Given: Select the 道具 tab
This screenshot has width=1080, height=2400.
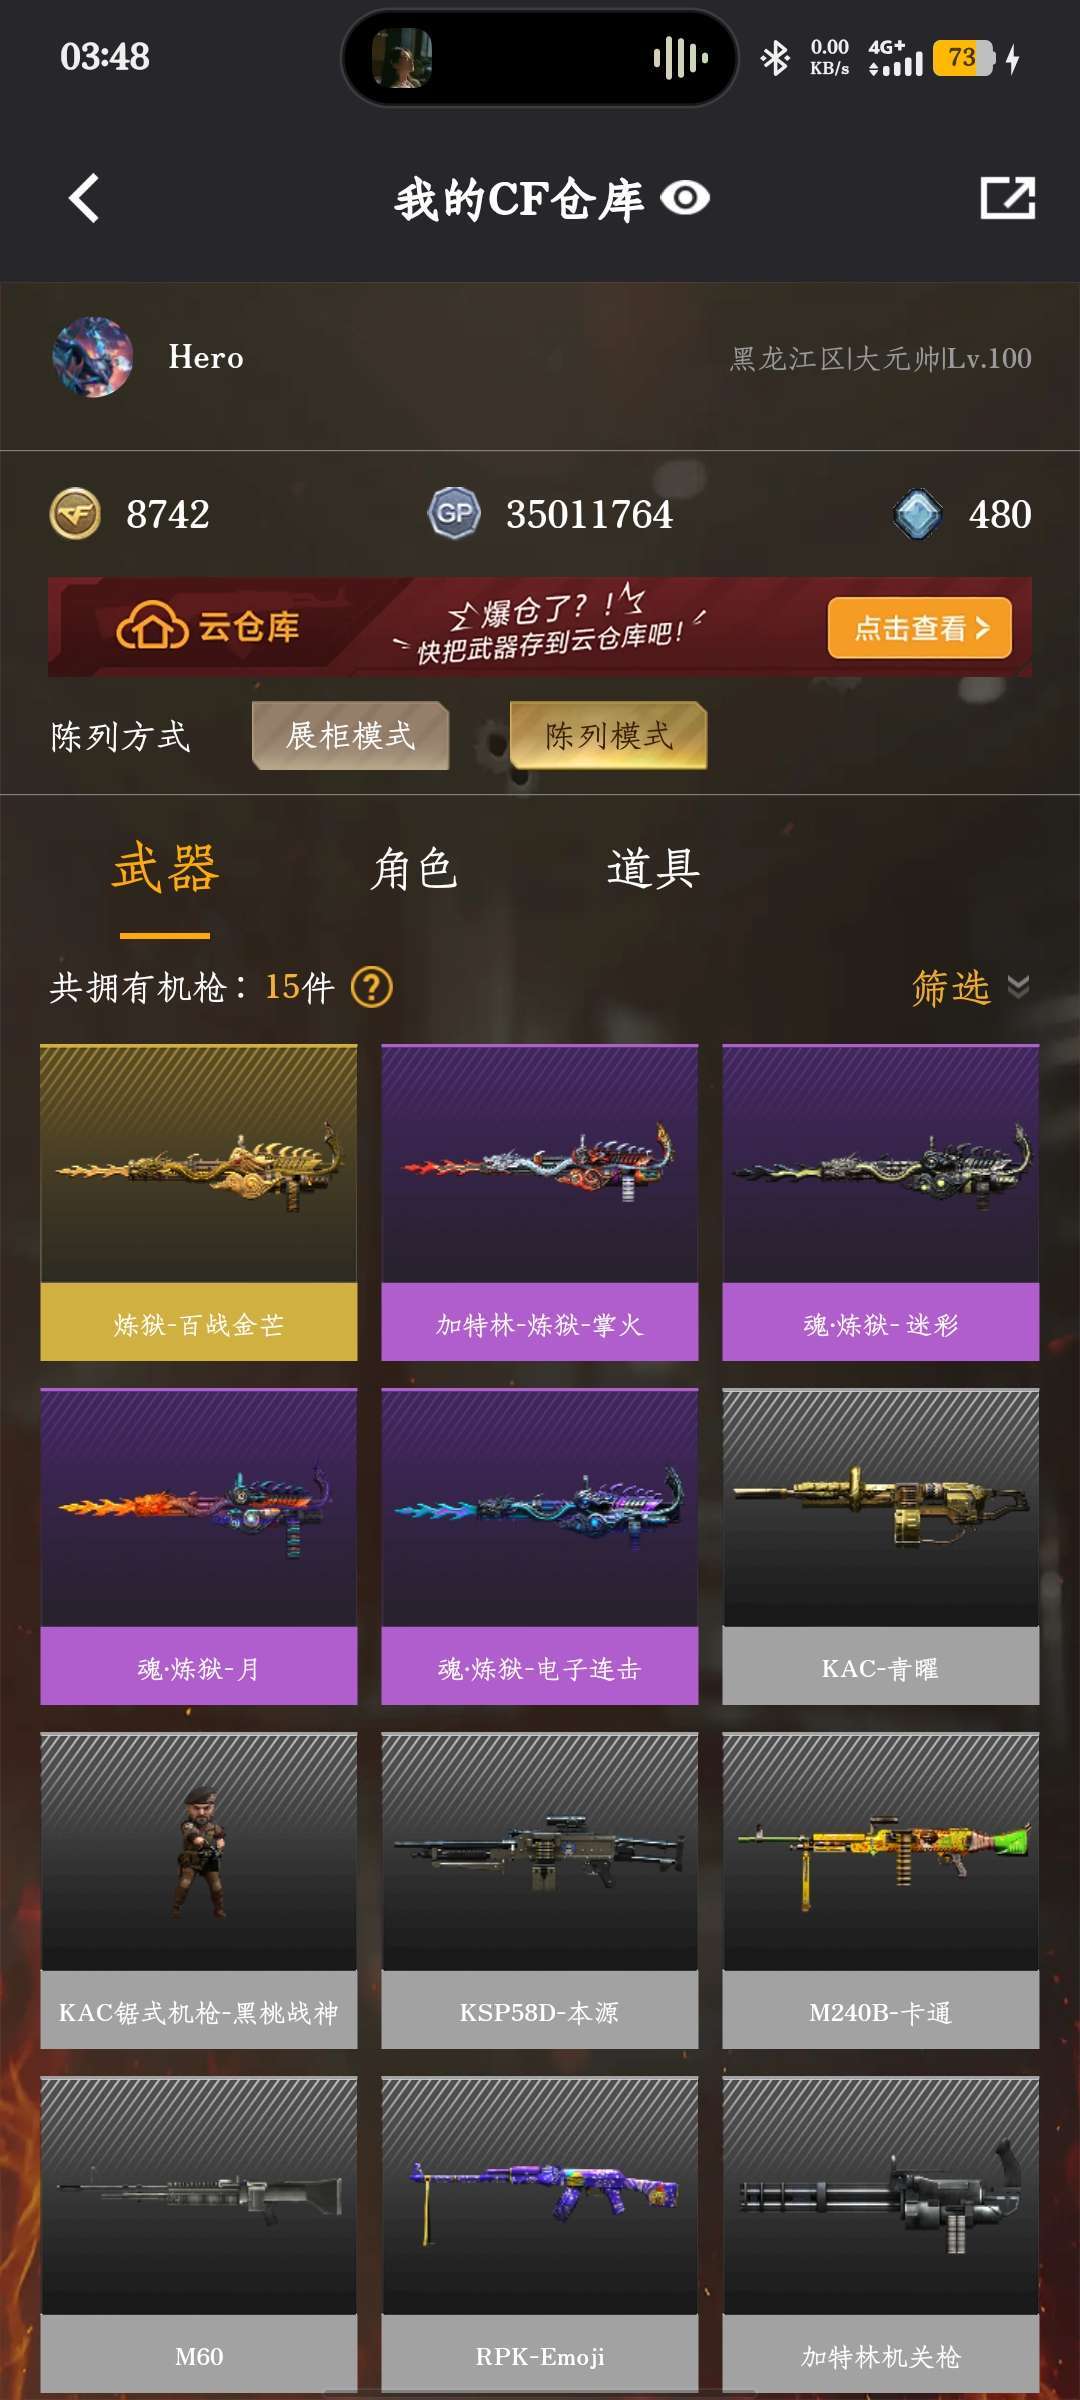Looking at the screenshot, I should click(x=653, y=868).
